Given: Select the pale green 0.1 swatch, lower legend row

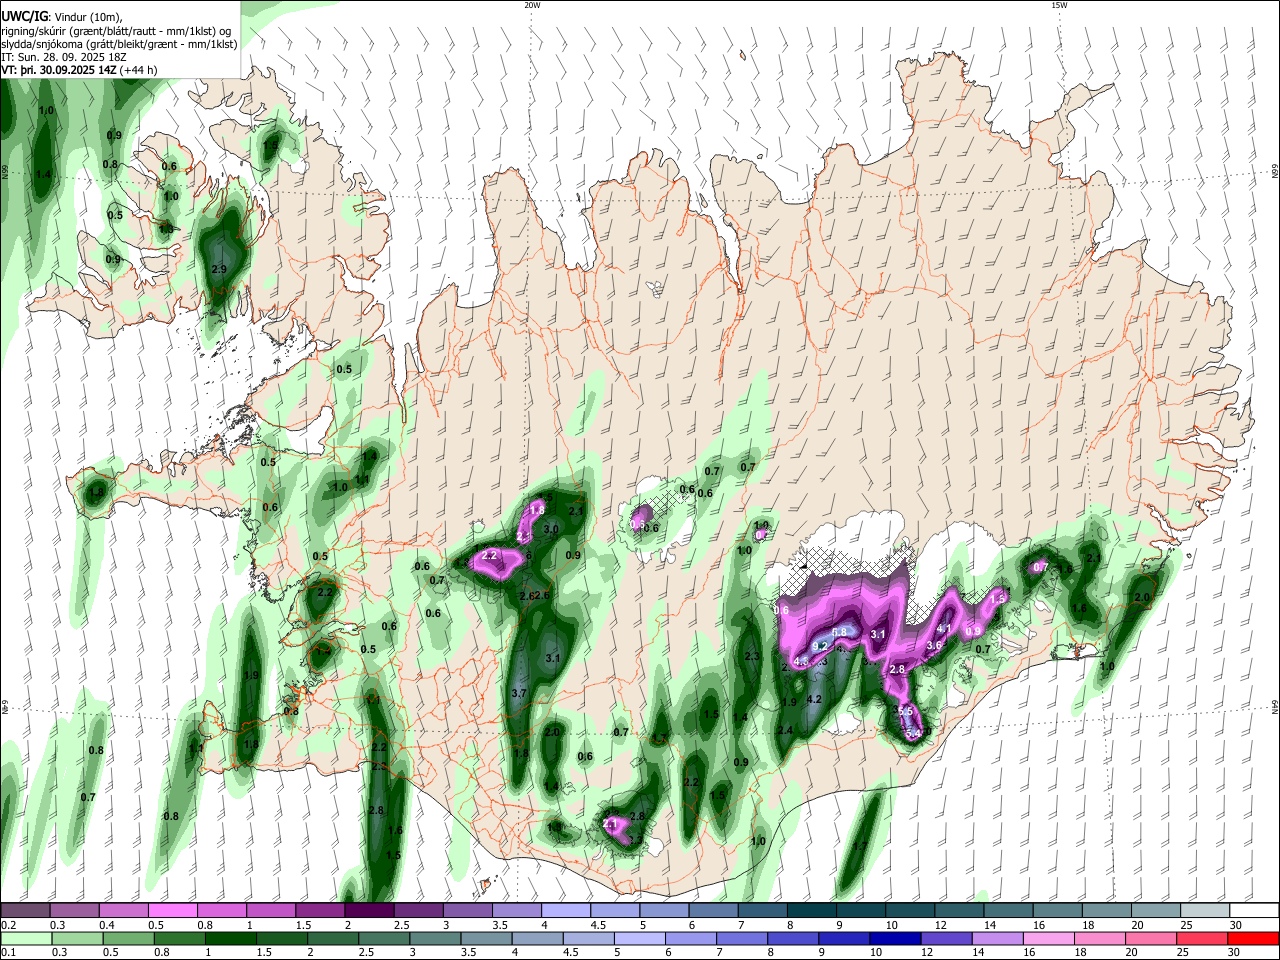Looking at the screenshot, I should click(x=26, y=938).
